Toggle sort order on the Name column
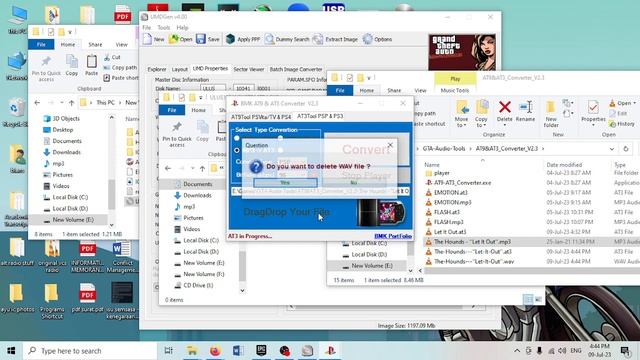This screenshot has width=640, height=360. [x=432, y=165]
